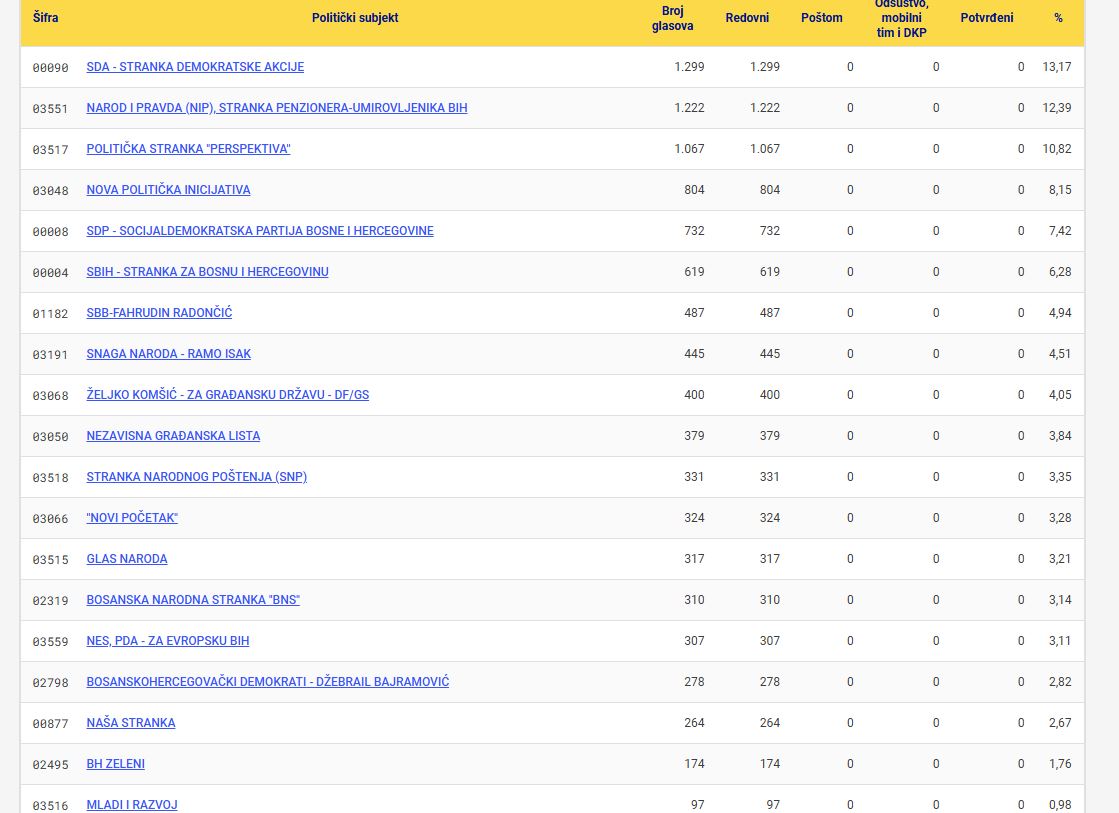Click the Potvrđeni column header

pos(987,18)
